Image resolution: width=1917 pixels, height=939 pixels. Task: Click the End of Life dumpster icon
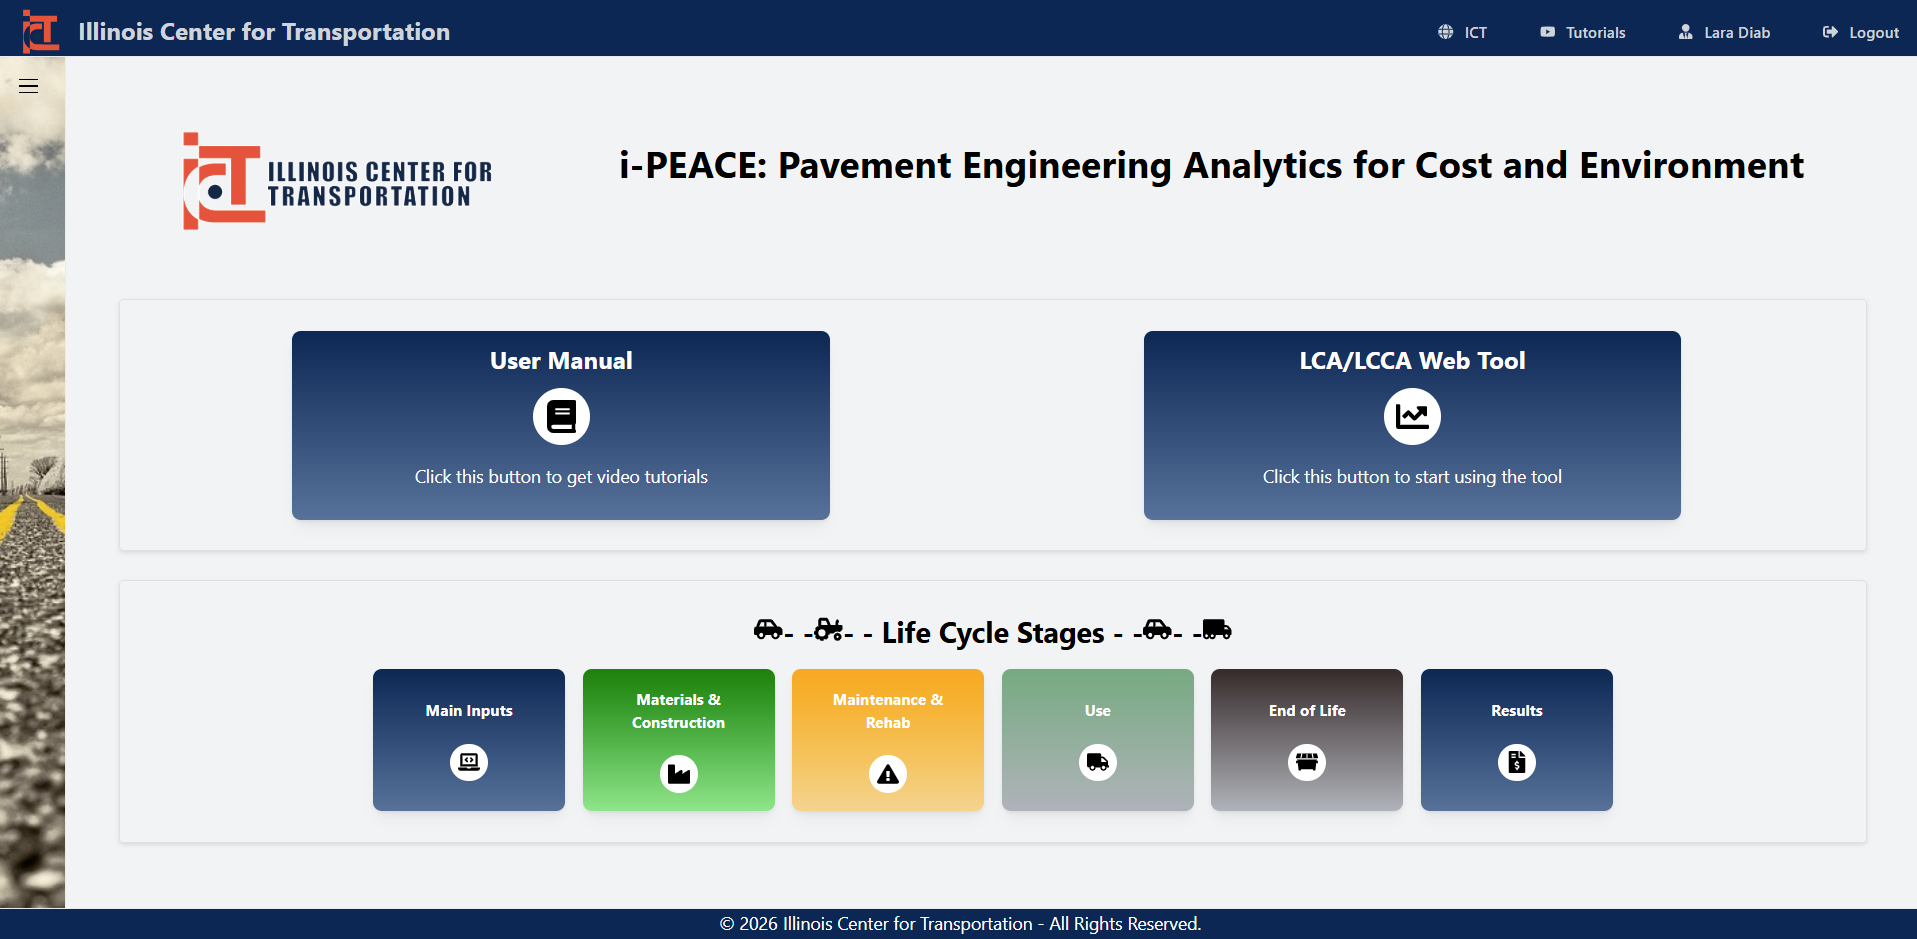(1307, 762)
